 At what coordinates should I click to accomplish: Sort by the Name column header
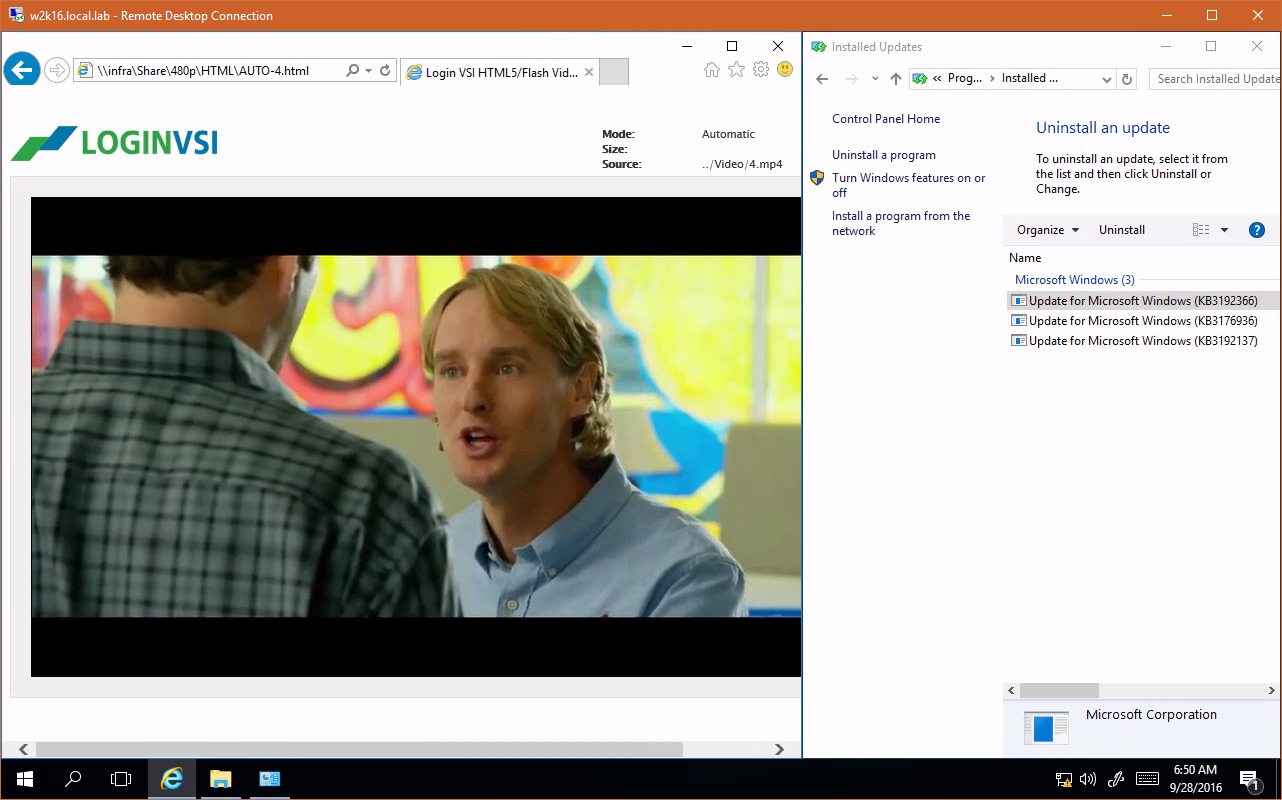coord(1025,258)
